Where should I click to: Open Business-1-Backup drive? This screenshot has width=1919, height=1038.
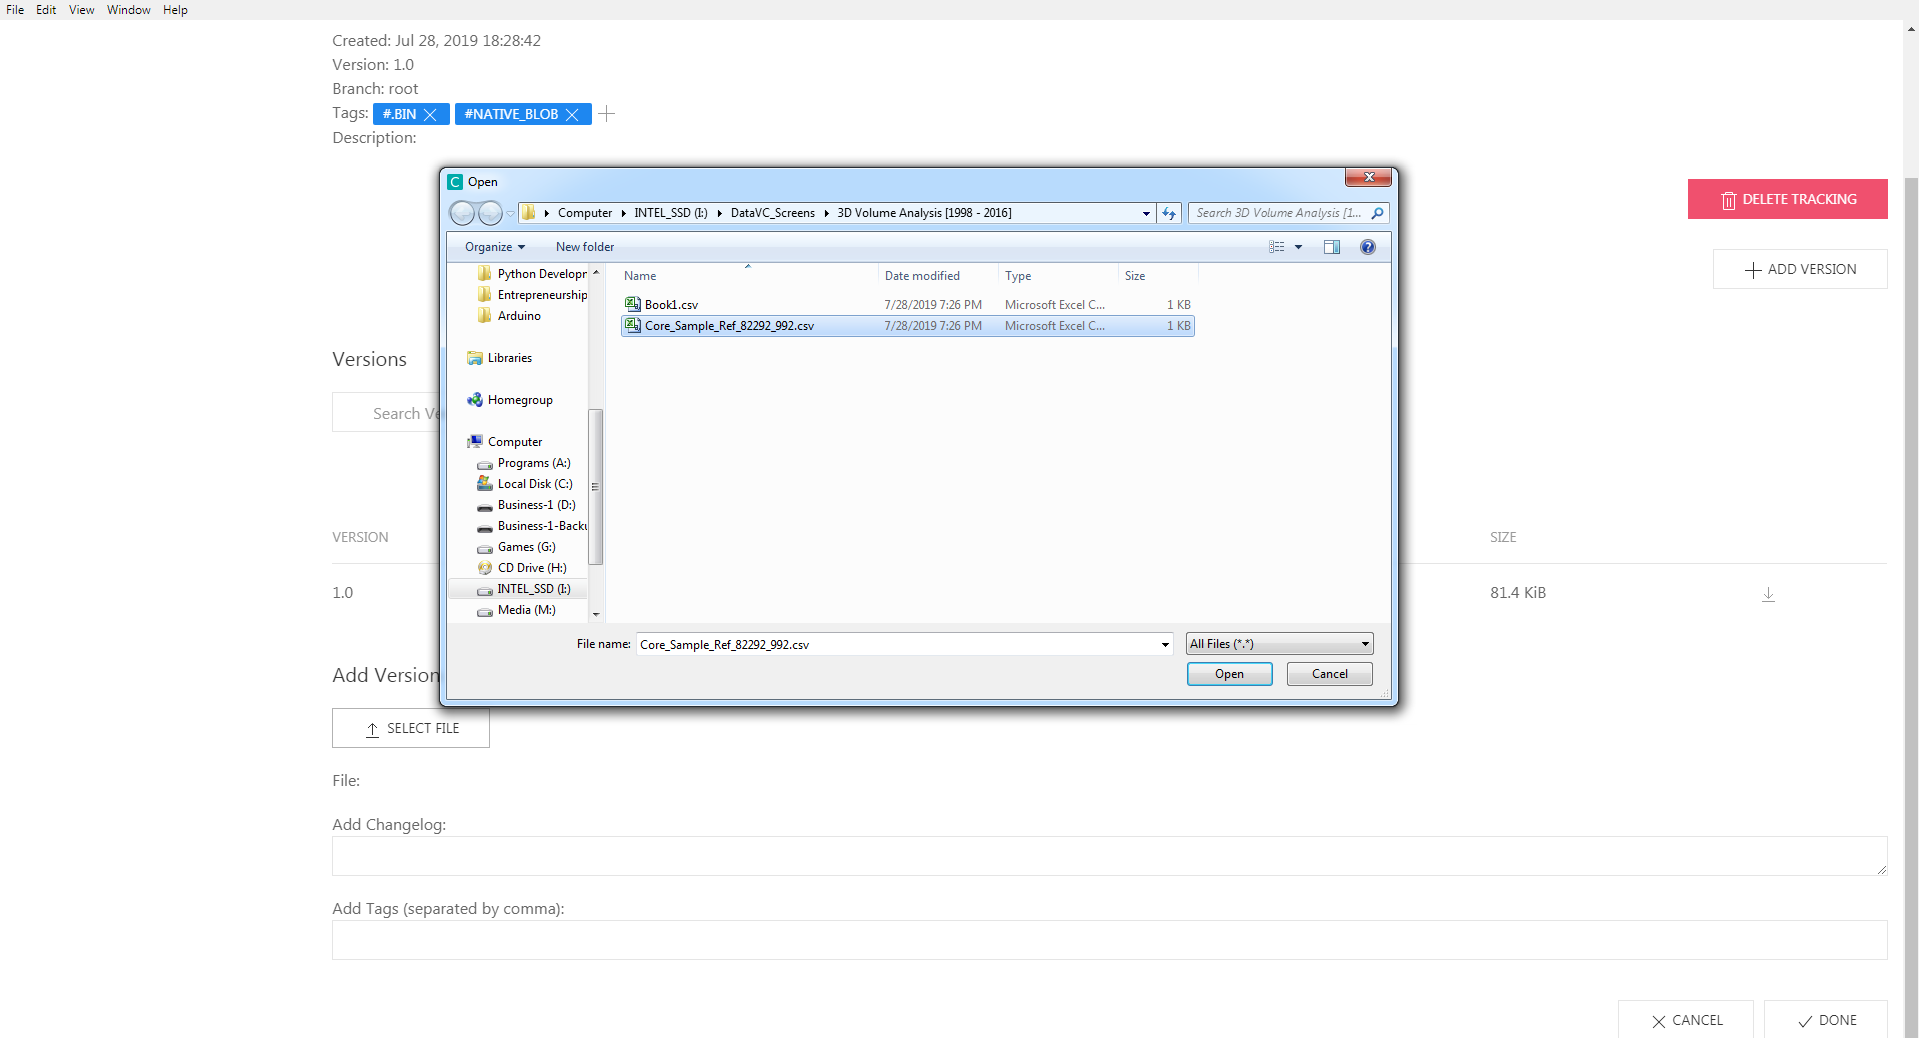(x=532, y=526)
